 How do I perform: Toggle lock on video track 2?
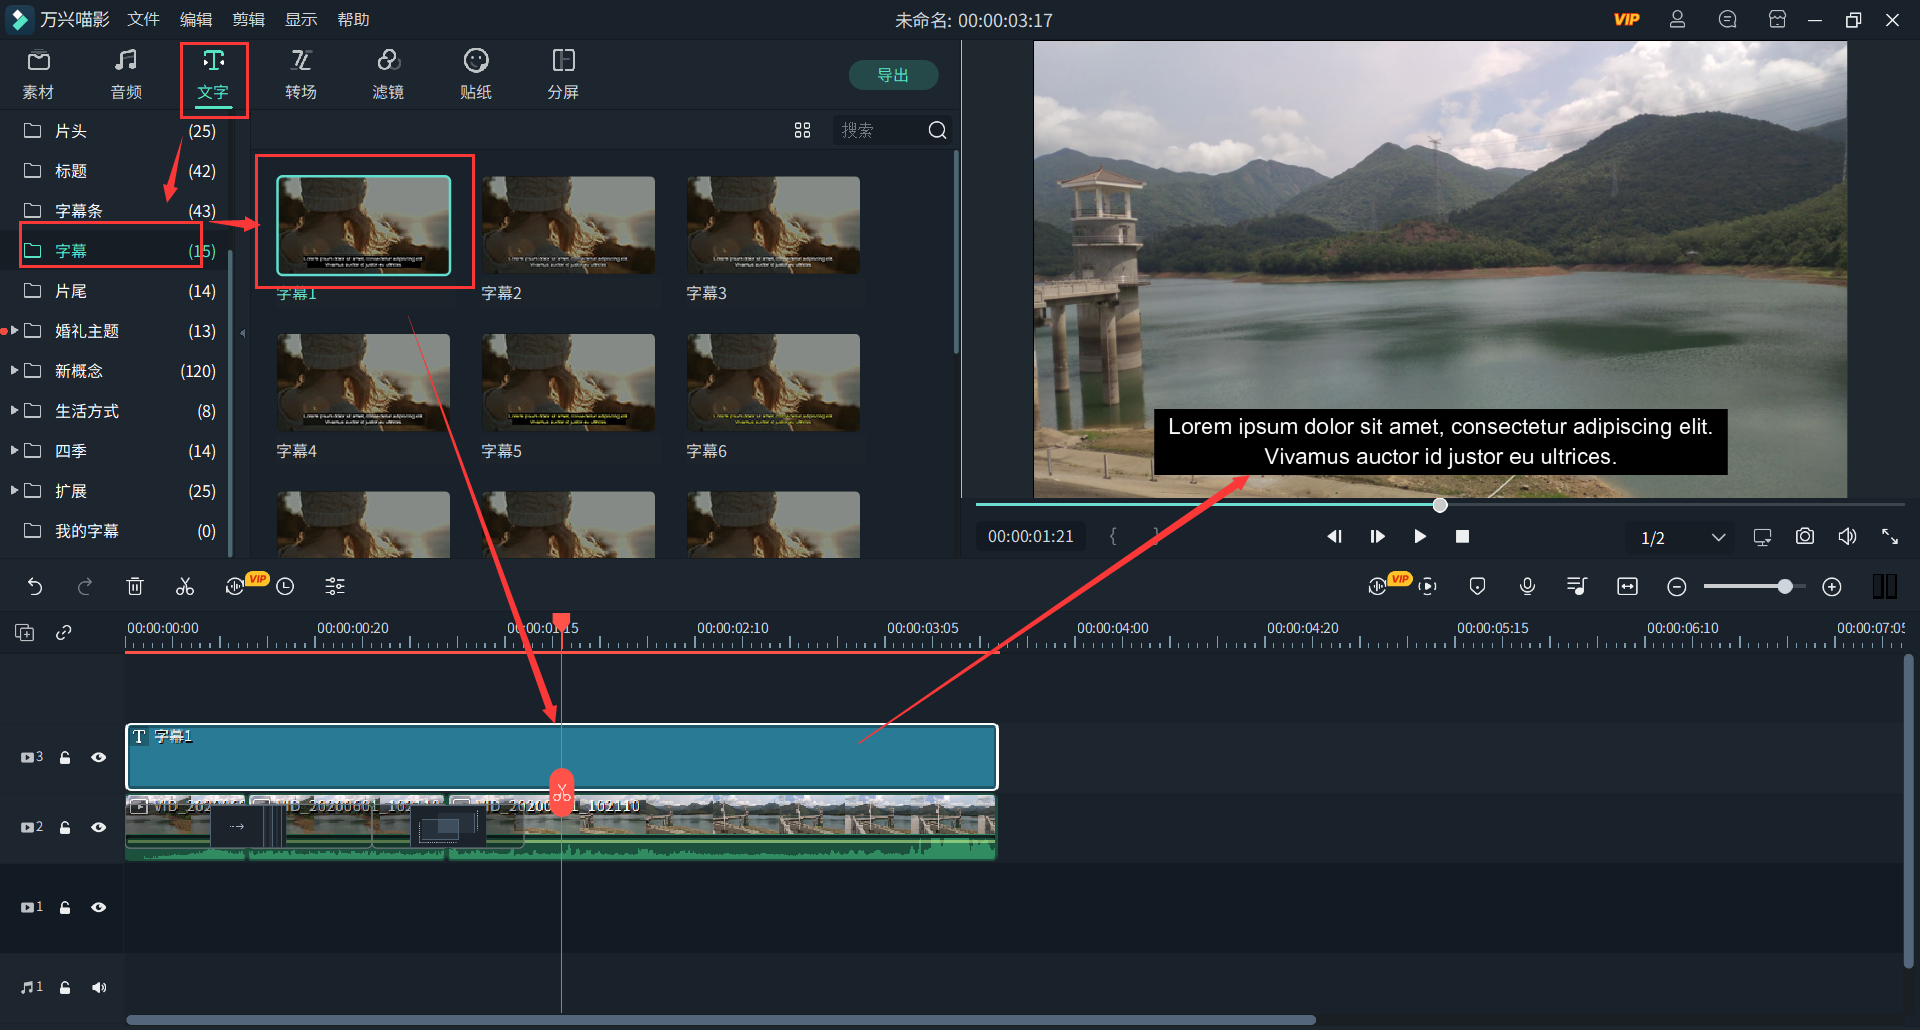click(65, 828)
